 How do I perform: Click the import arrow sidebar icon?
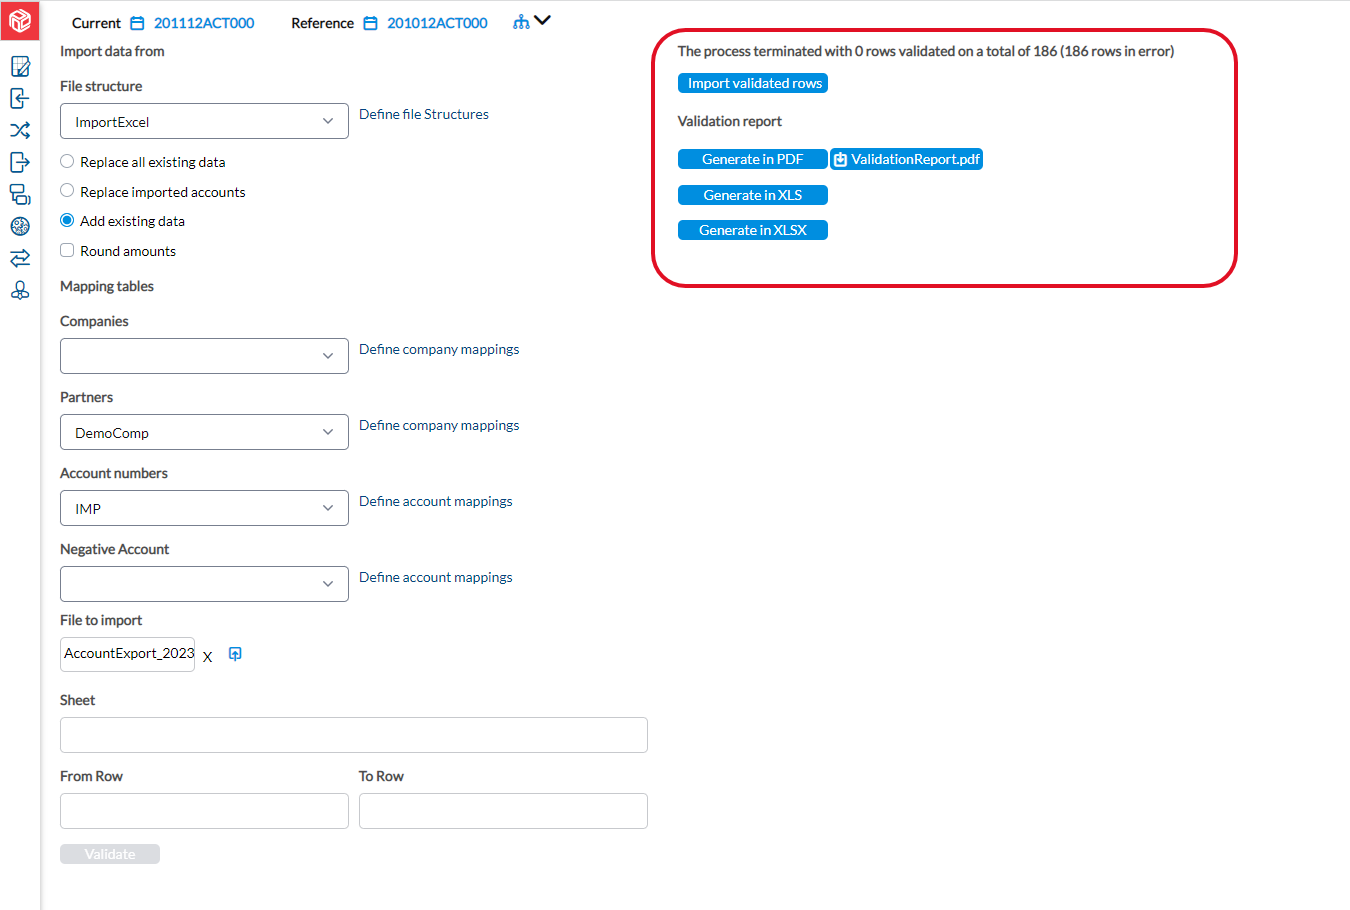pos(20,98)
